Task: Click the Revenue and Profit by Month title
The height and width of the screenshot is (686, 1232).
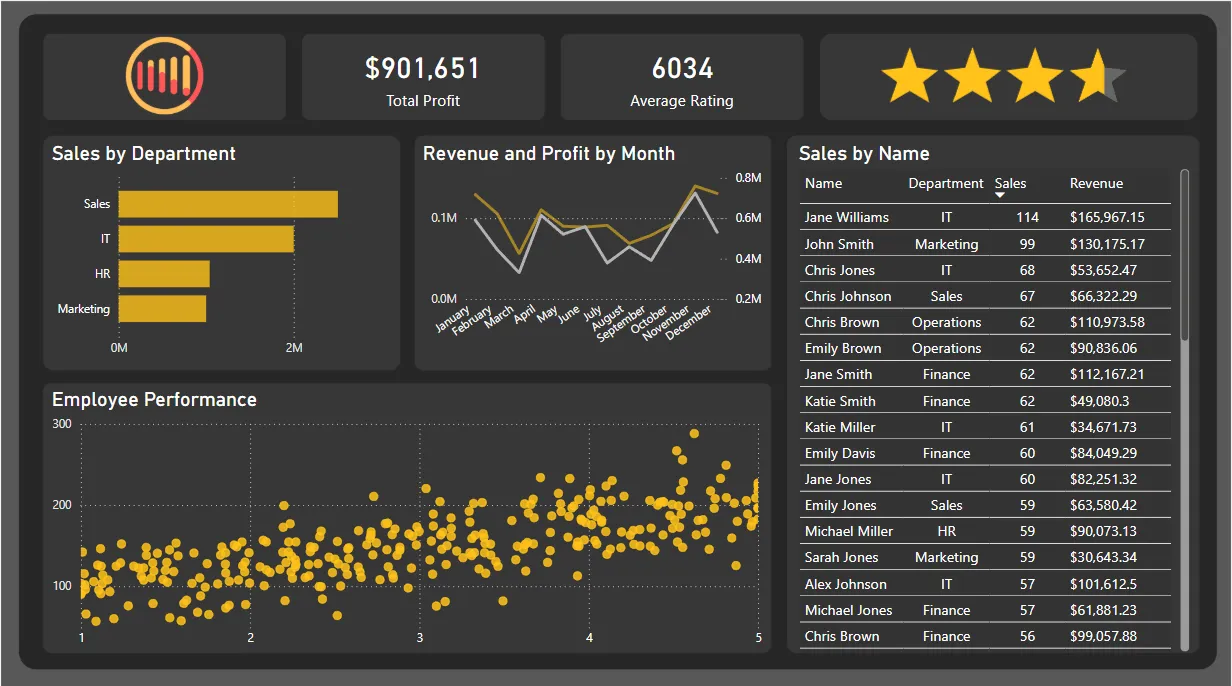Action: [x=549, y=154]
